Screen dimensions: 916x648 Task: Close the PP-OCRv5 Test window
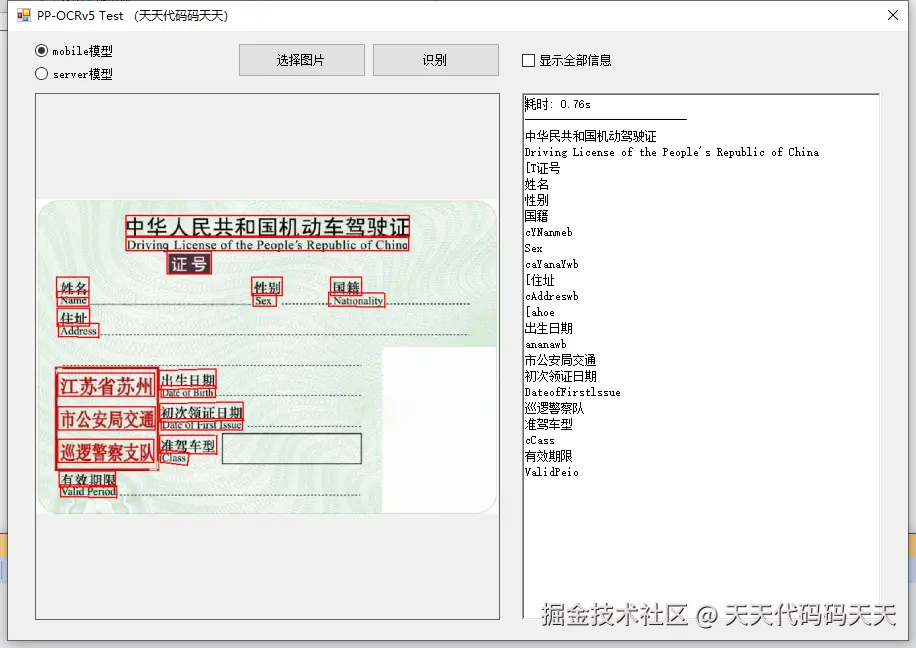893,15
